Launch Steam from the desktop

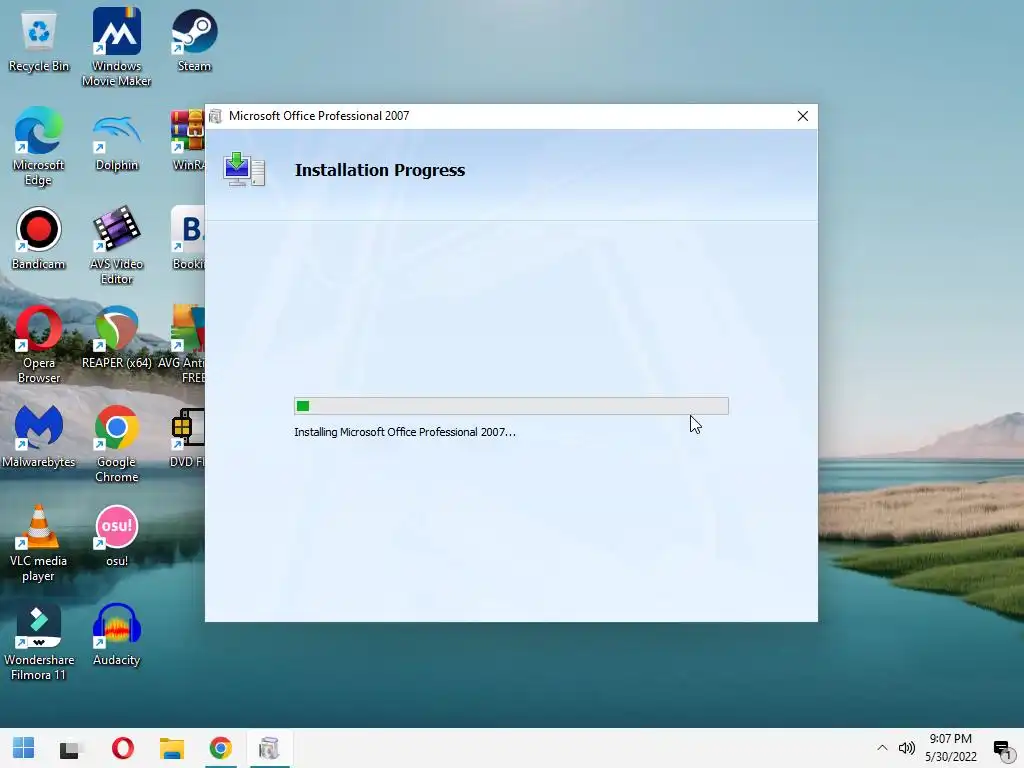(x=194, y=40)
